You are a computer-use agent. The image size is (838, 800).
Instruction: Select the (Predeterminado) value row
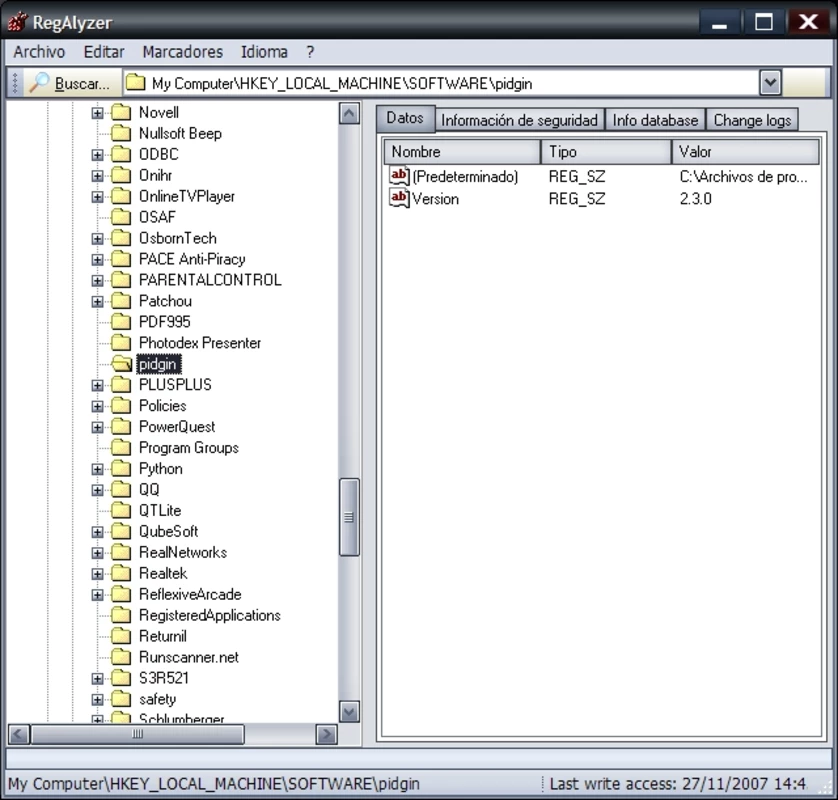[x=601, y=176]
